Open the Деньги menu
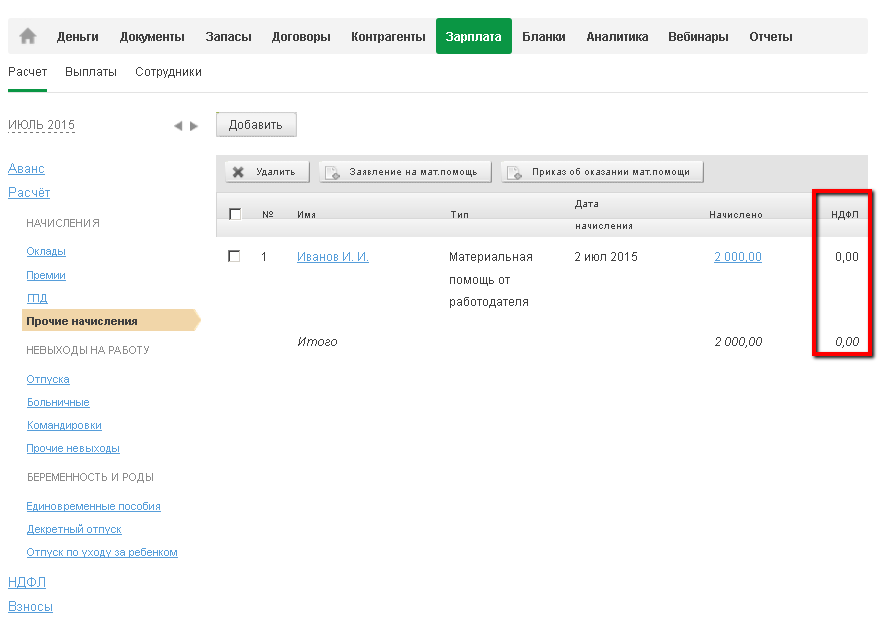This screenshot has height=624, width=880. tap(77, 36)
